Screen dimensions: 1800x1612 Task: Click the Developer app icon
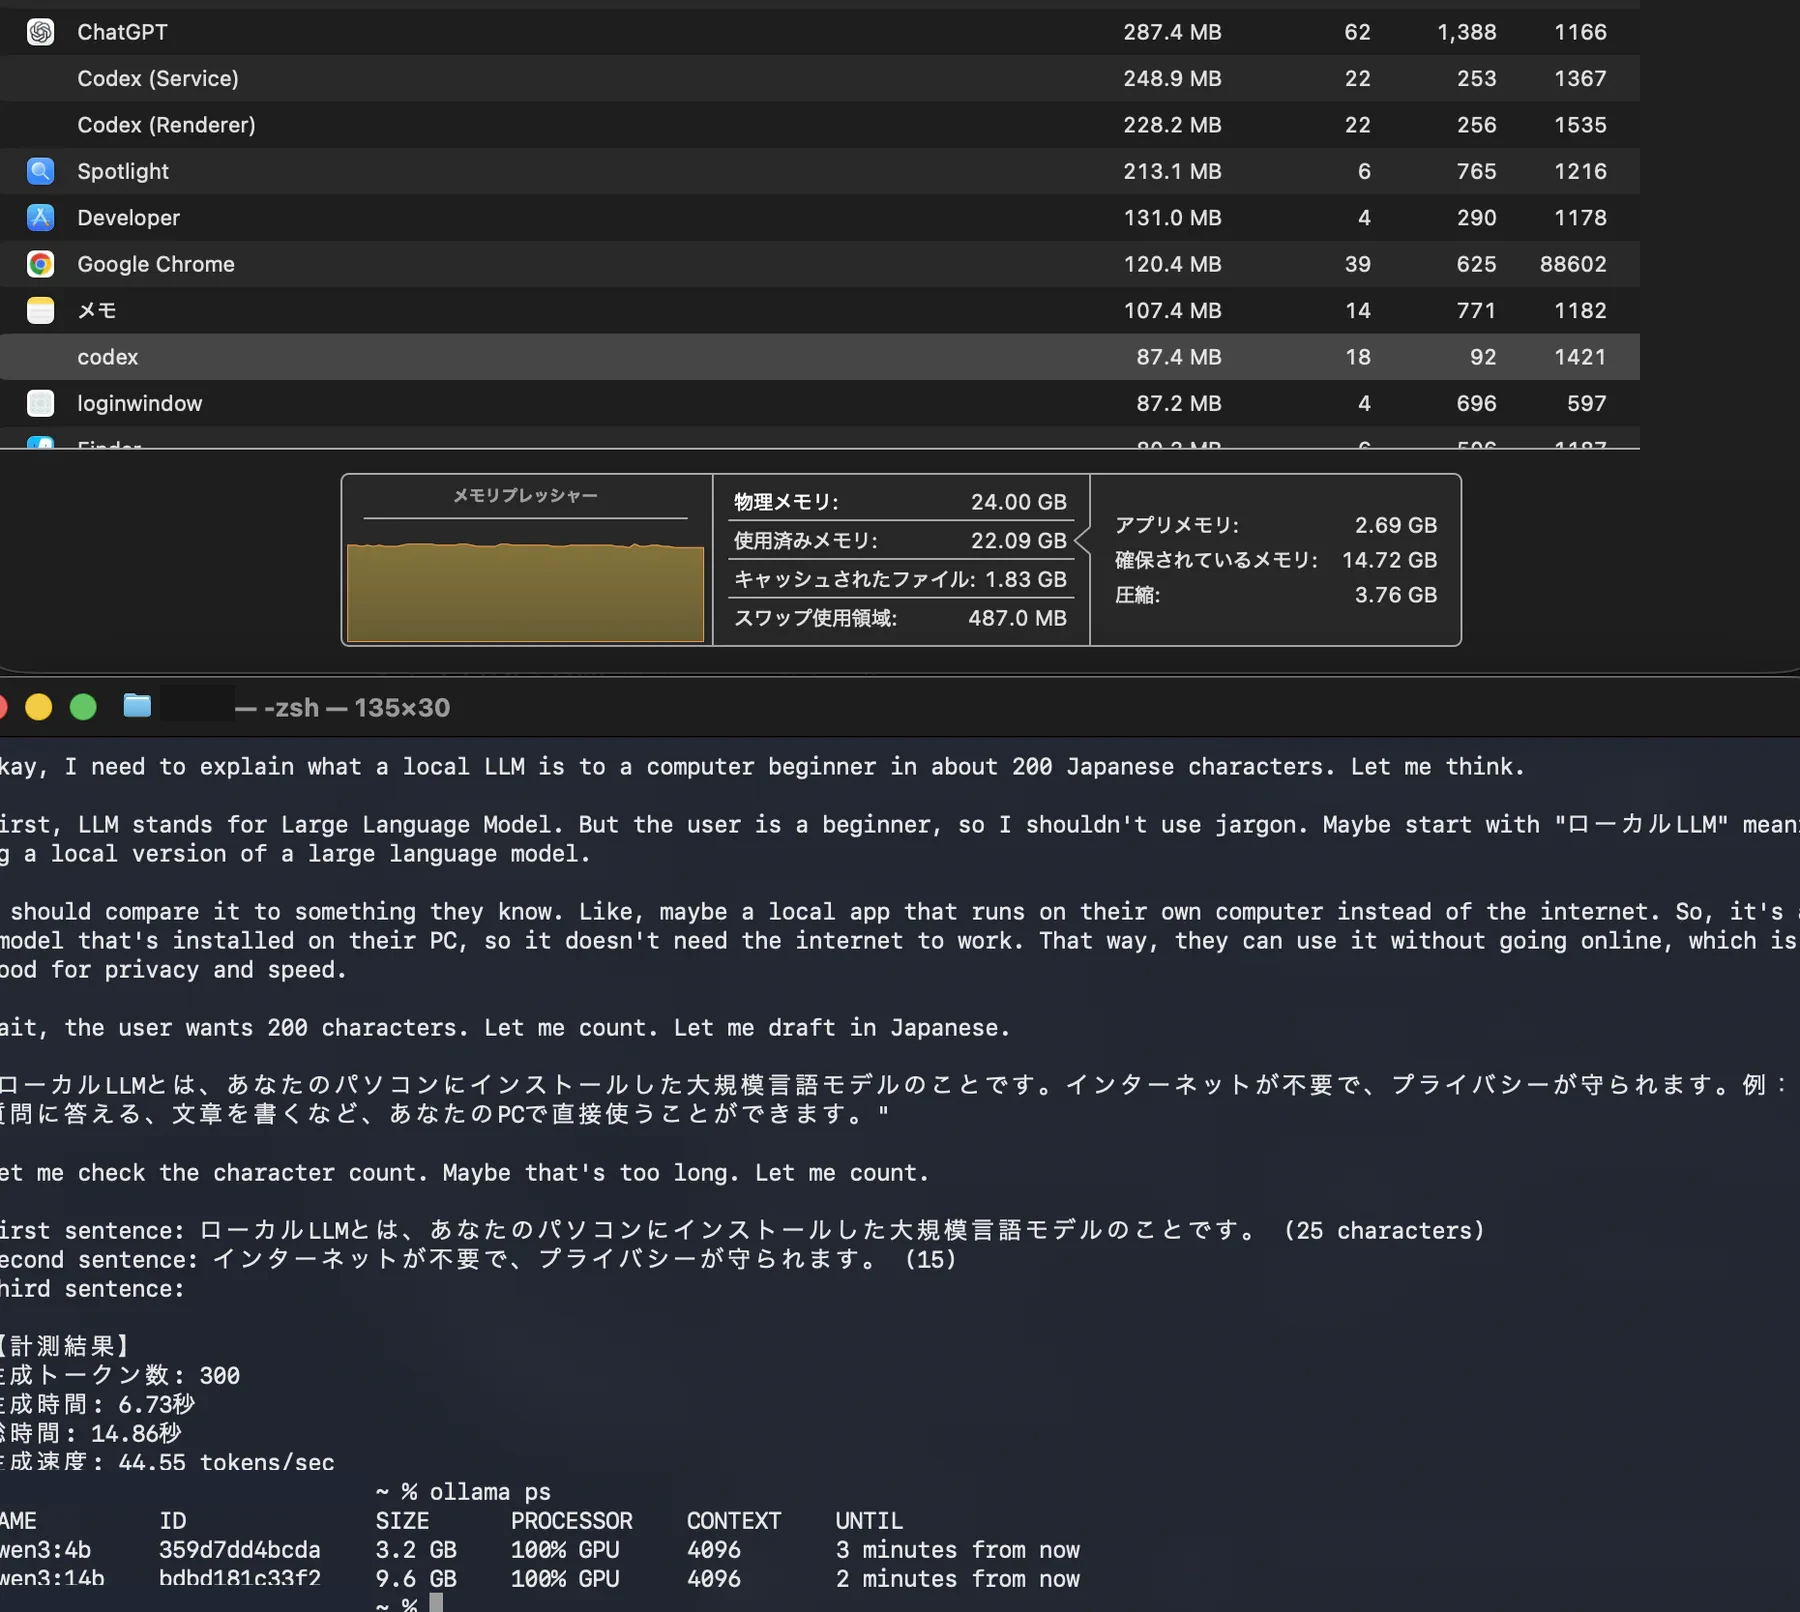[x=40, y=217]
